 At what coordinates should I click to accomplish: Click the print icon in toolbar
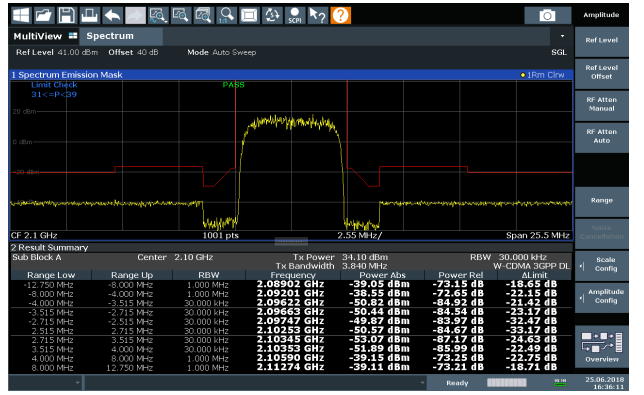(89, 15)
